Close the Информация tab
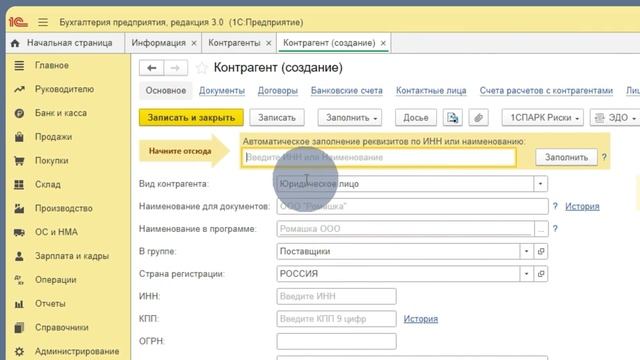Viewport: 640px width, 360px height. [x=194, y=43]
